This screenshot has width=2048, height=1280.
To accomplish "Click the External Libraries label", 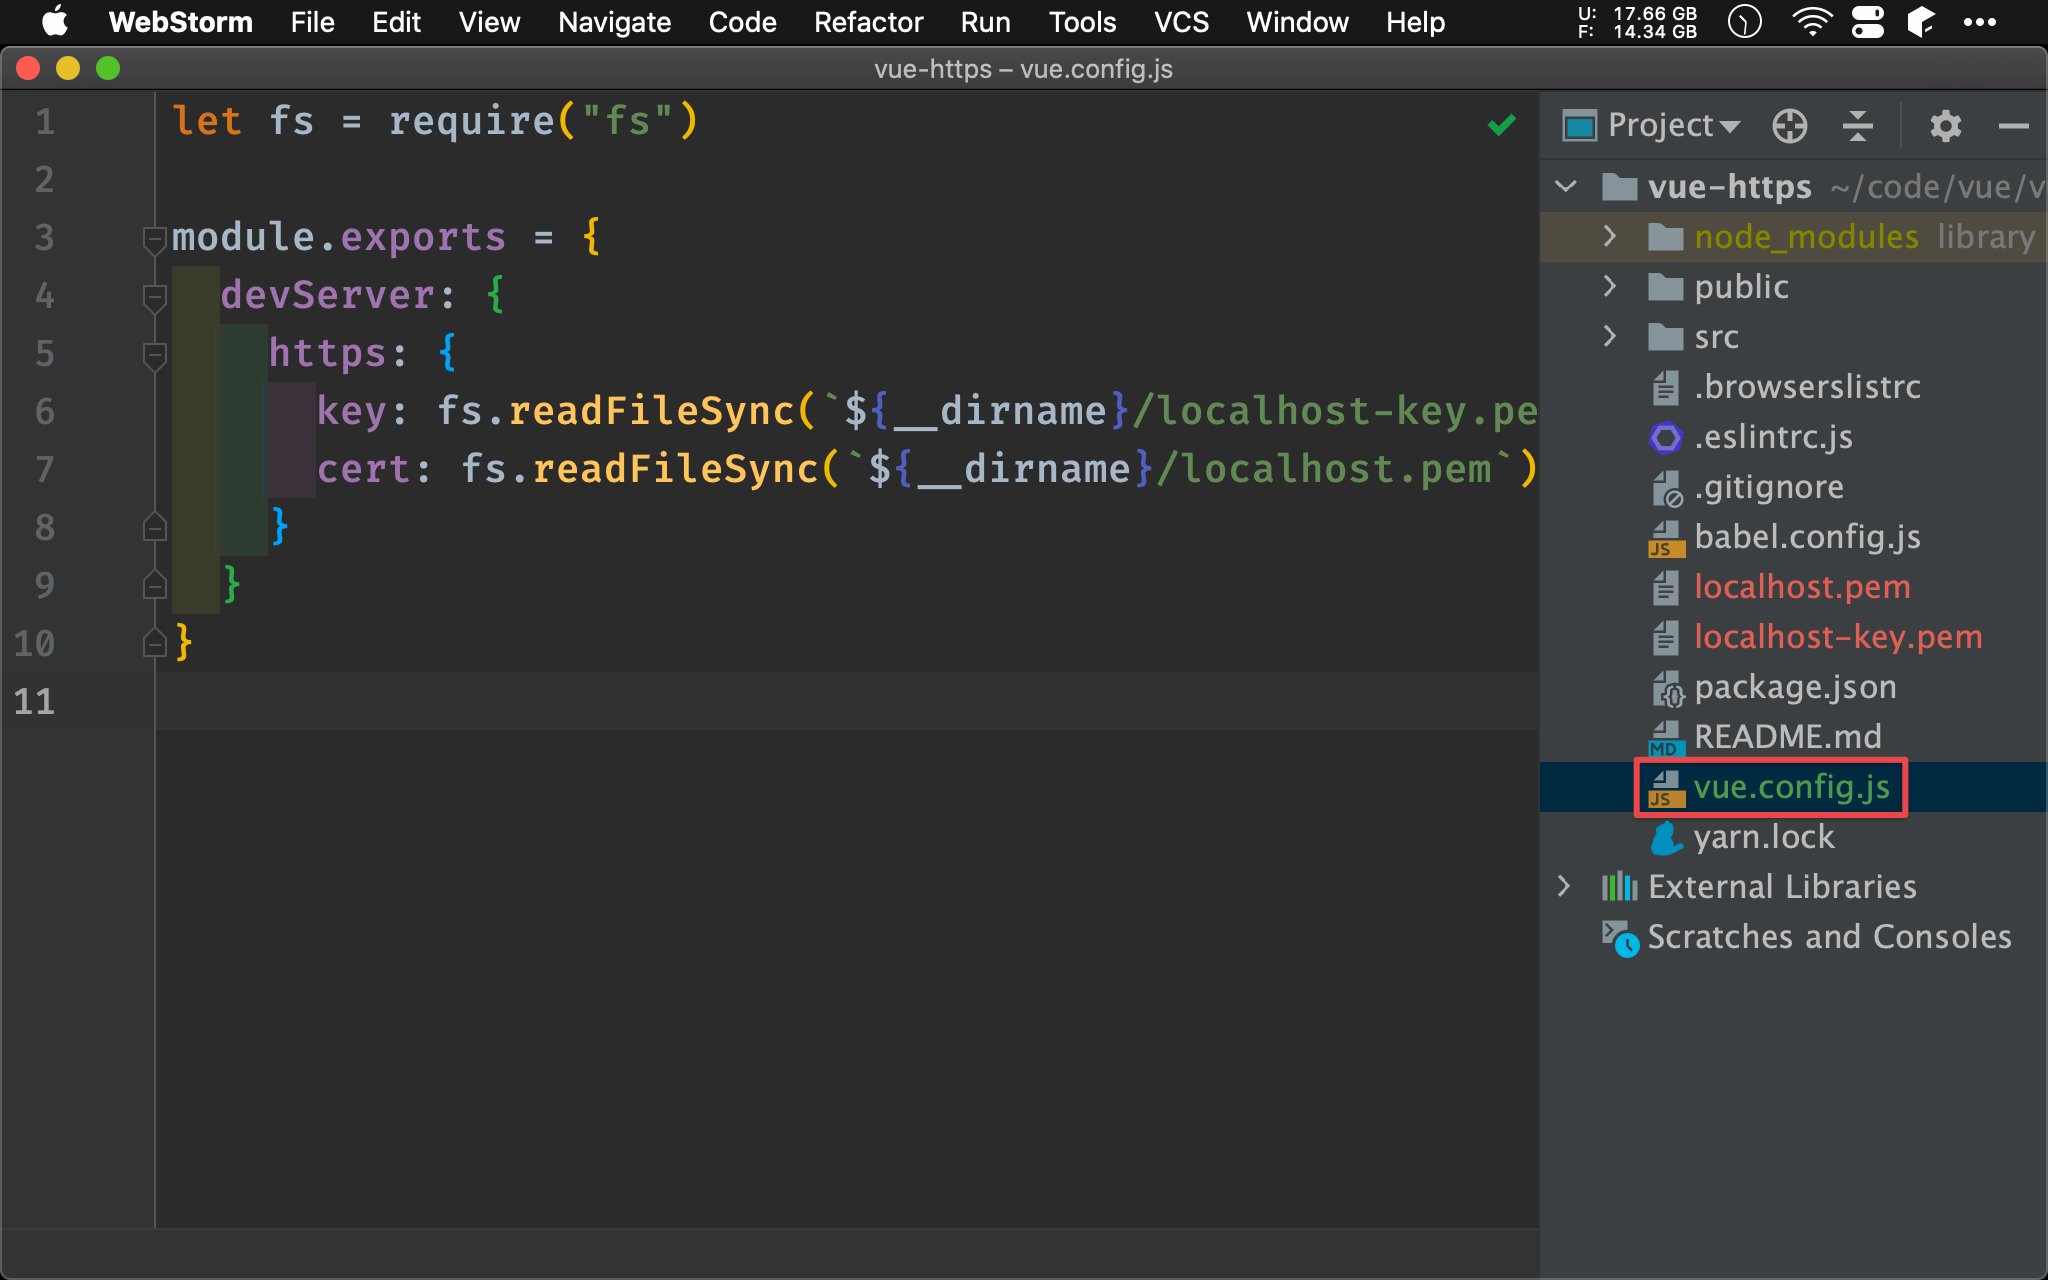I will (1782, 887).
